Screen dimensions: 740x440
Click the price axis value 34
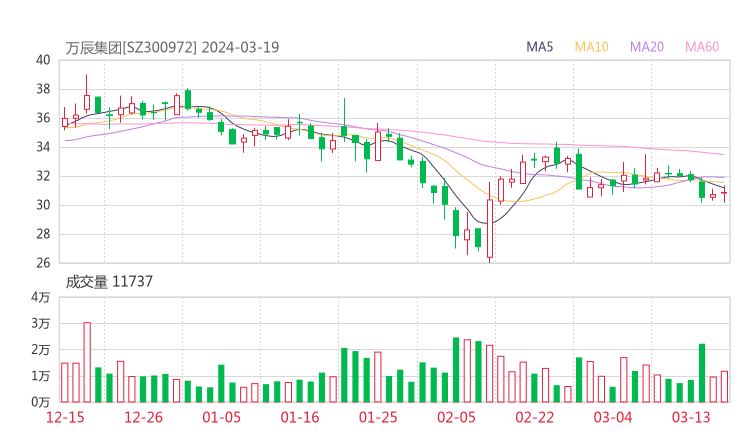(43, 147)
